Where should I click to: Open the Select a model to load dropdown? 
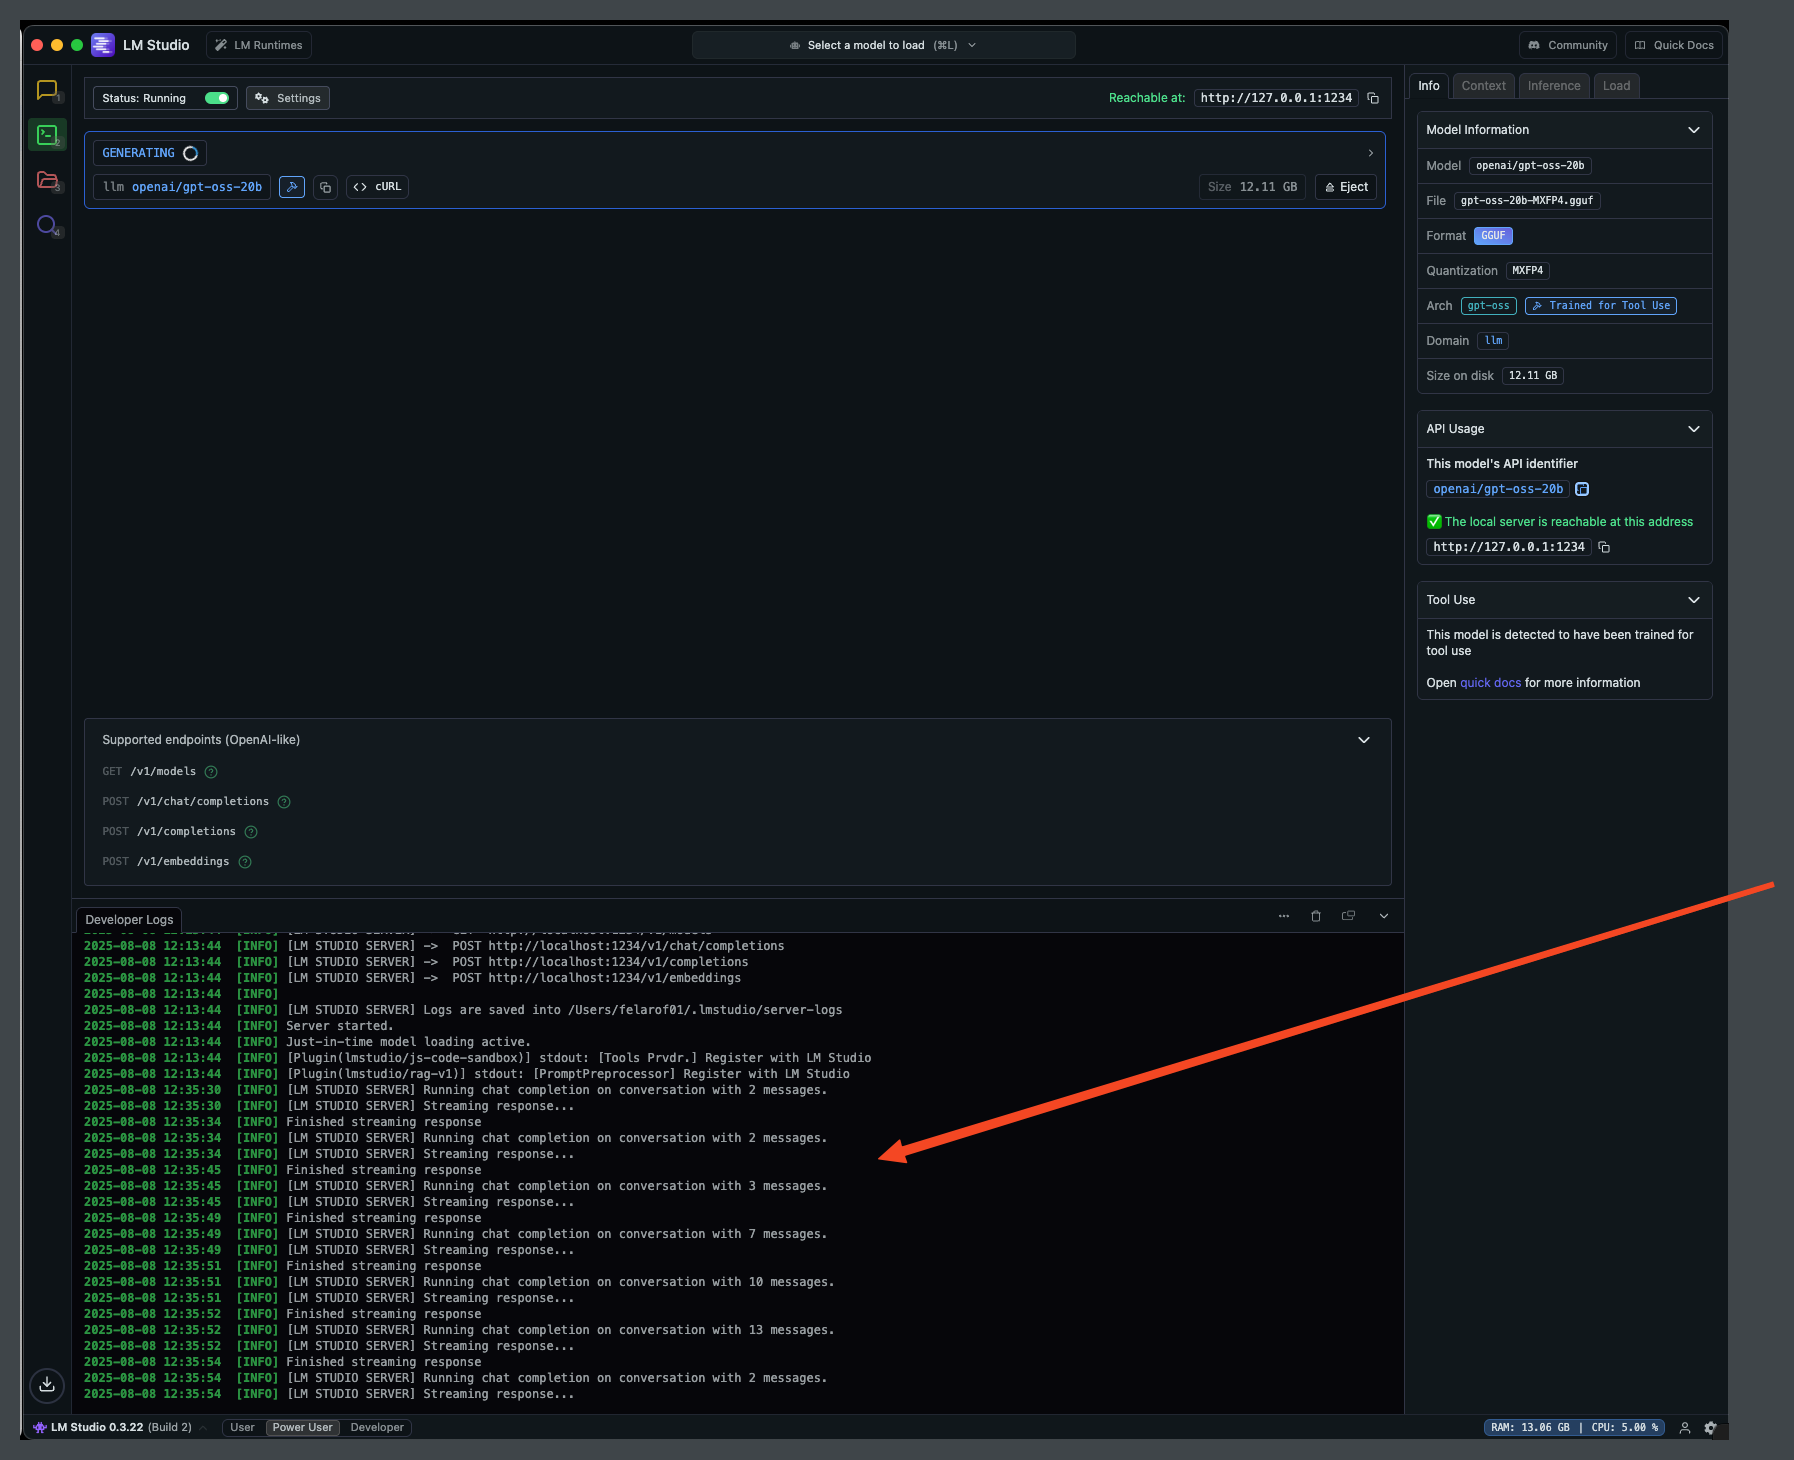coord(882,44)
